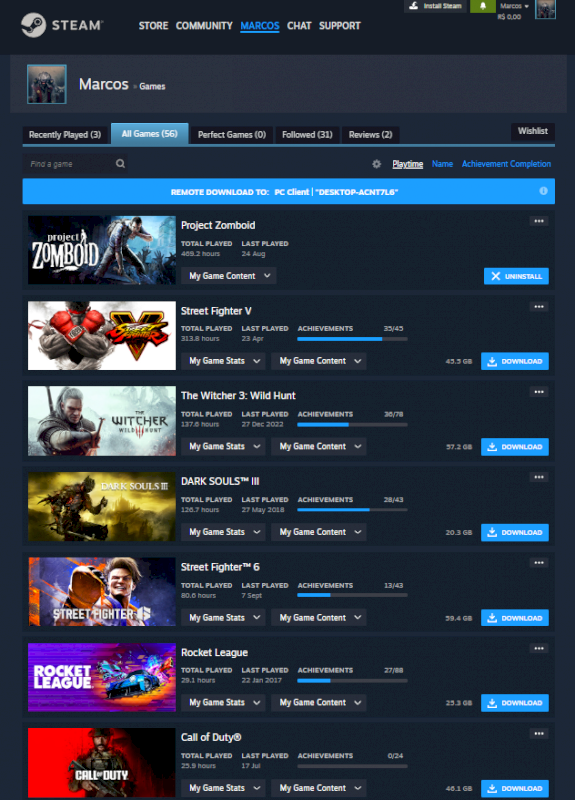Open Marcos account dropdown at top
The width and height of the screenshot is (575, 800).
pyautogui.click(x=514, y=6)
